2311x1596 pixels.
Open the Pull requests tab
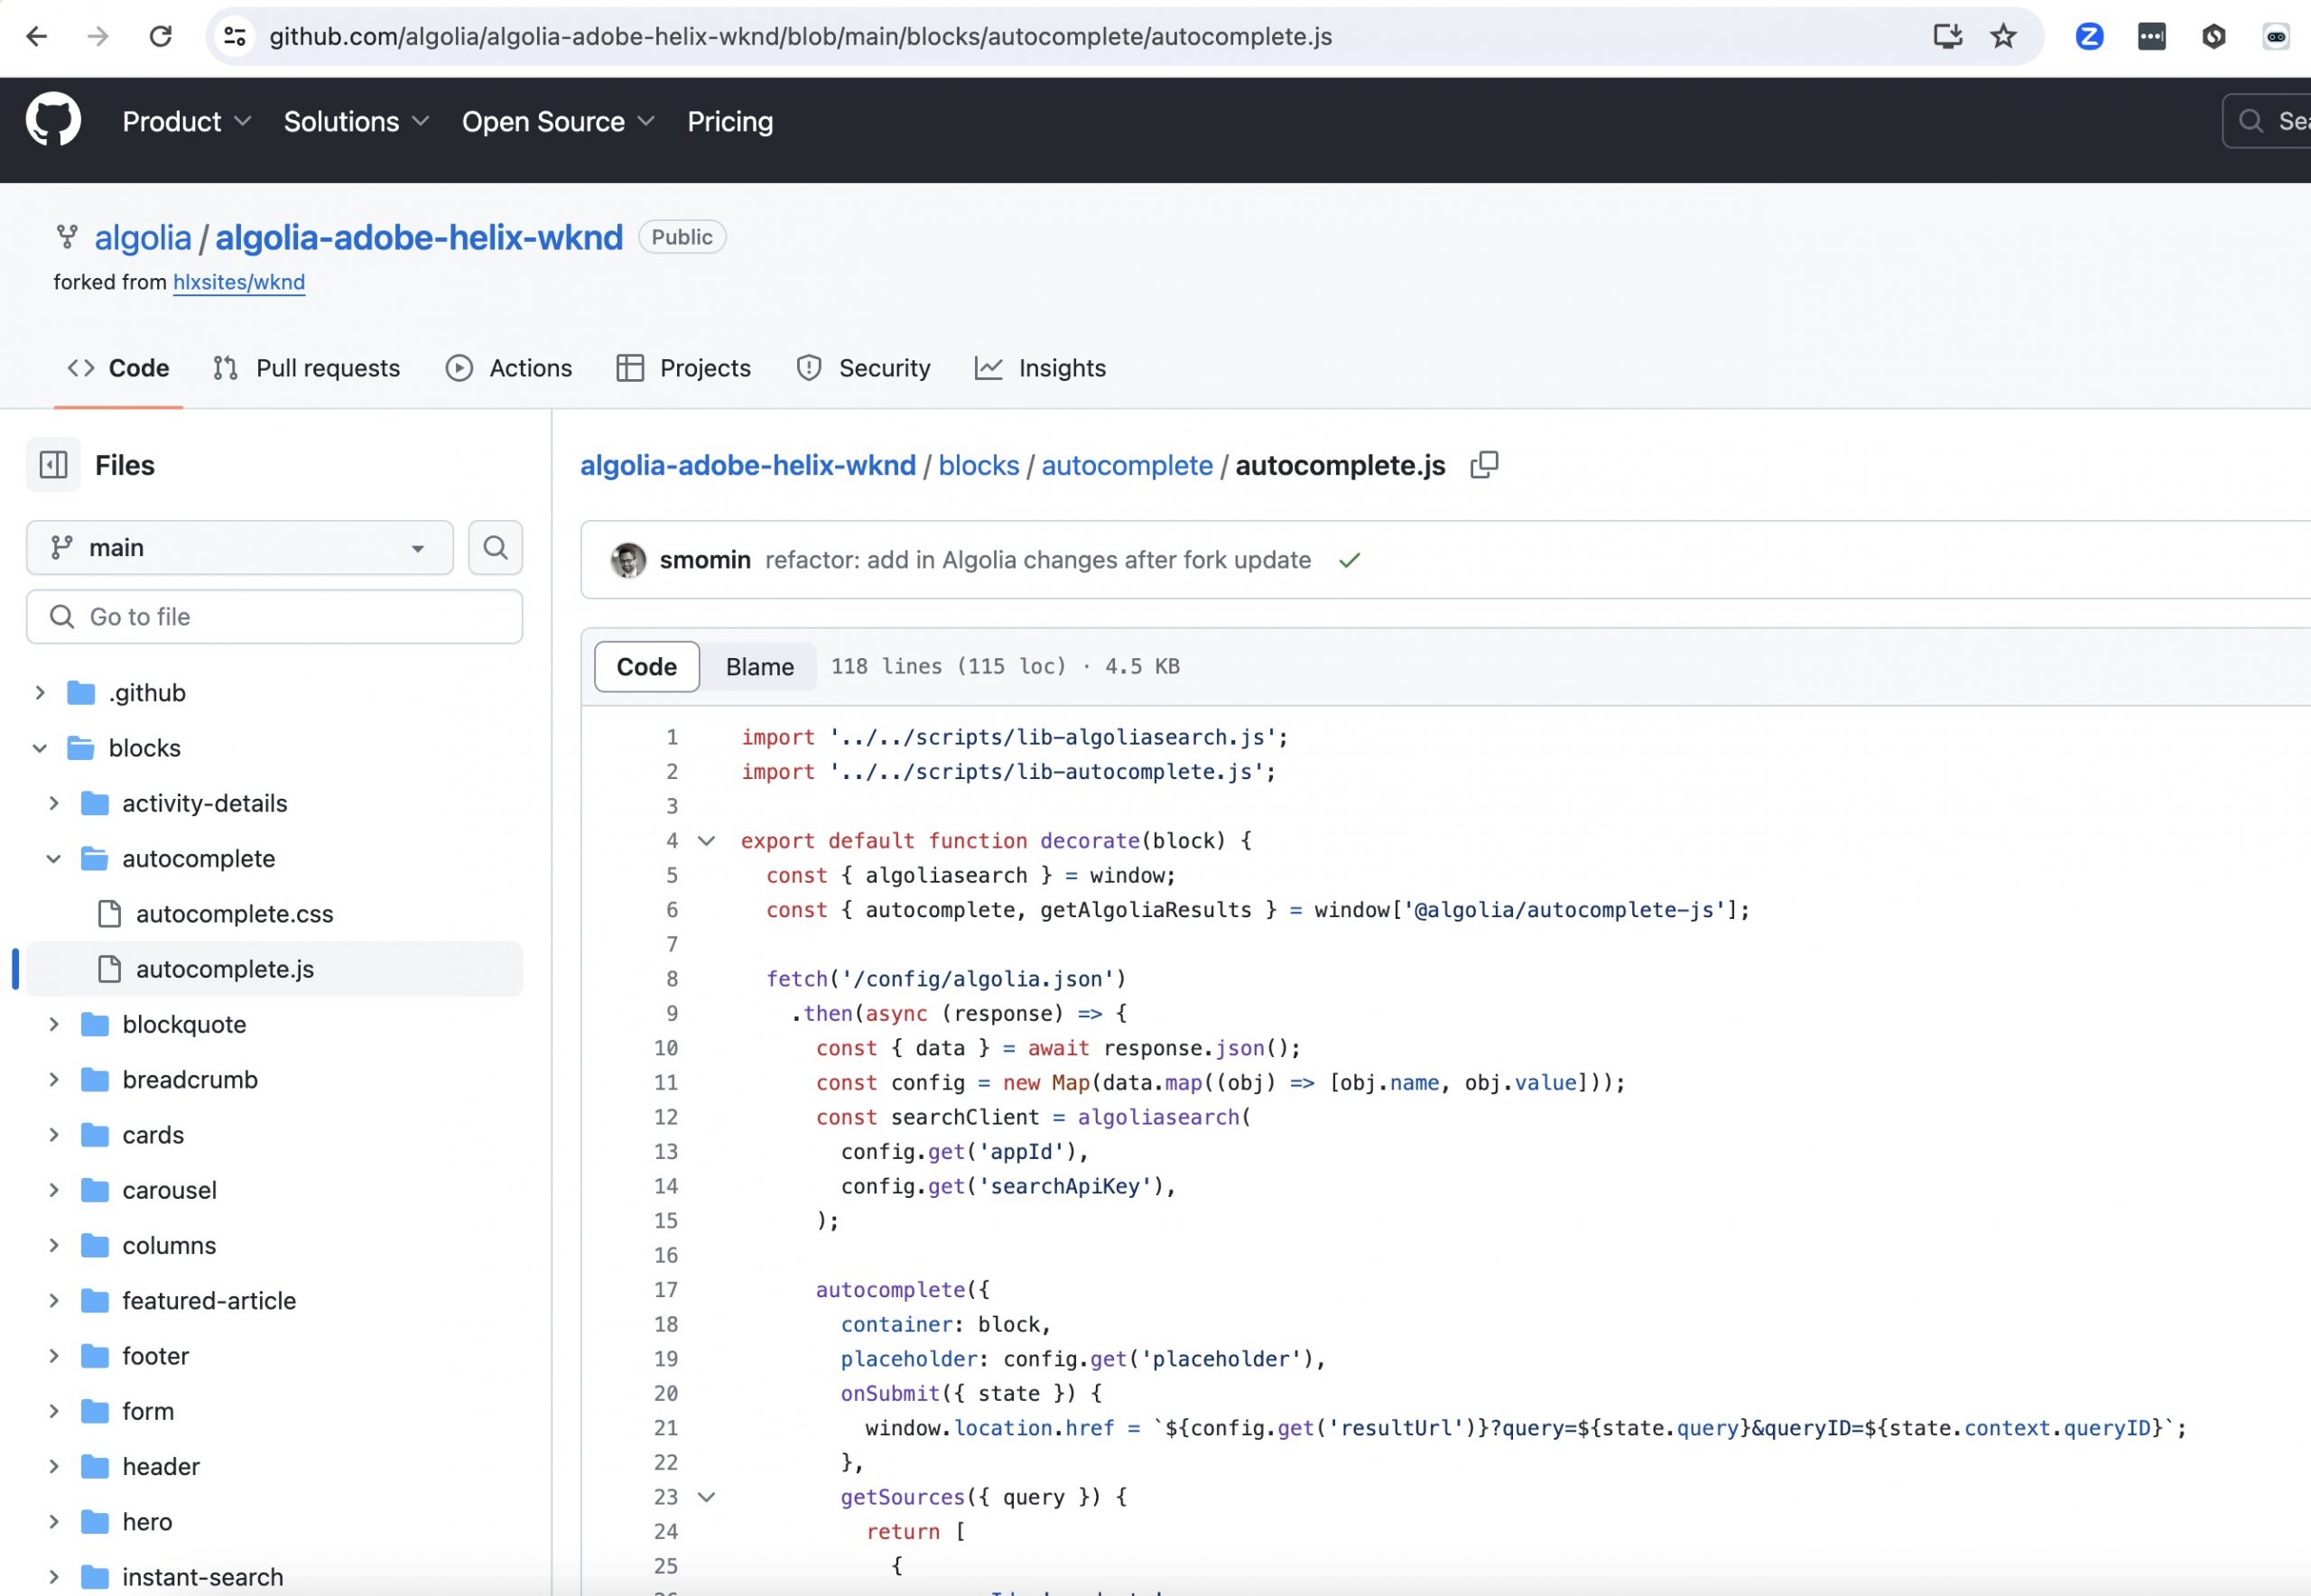click(306, 368)
